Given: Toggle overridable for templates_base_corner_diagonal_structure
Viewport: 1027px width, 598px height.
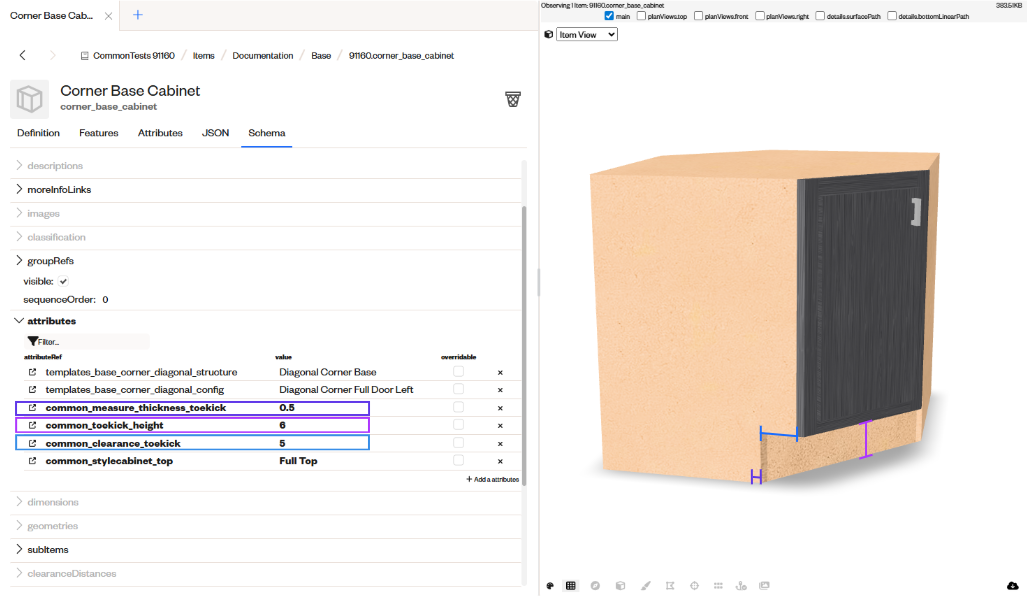Looking at the screenshot, I should click(458, 371).
